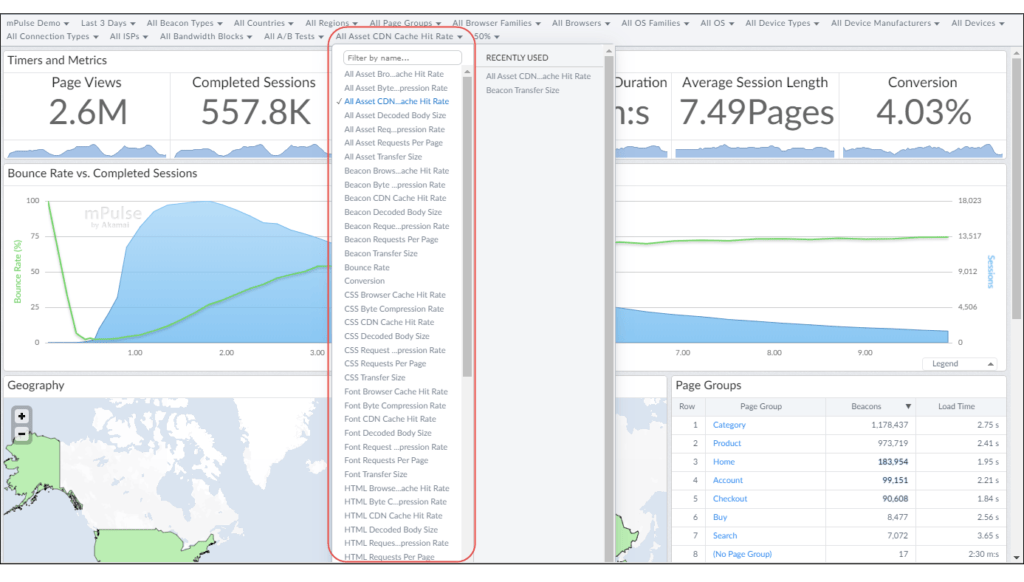Open All Browsers filter
Image resolution: width=1024 pixels, height=582 pixels.
[x=581, y=23]
